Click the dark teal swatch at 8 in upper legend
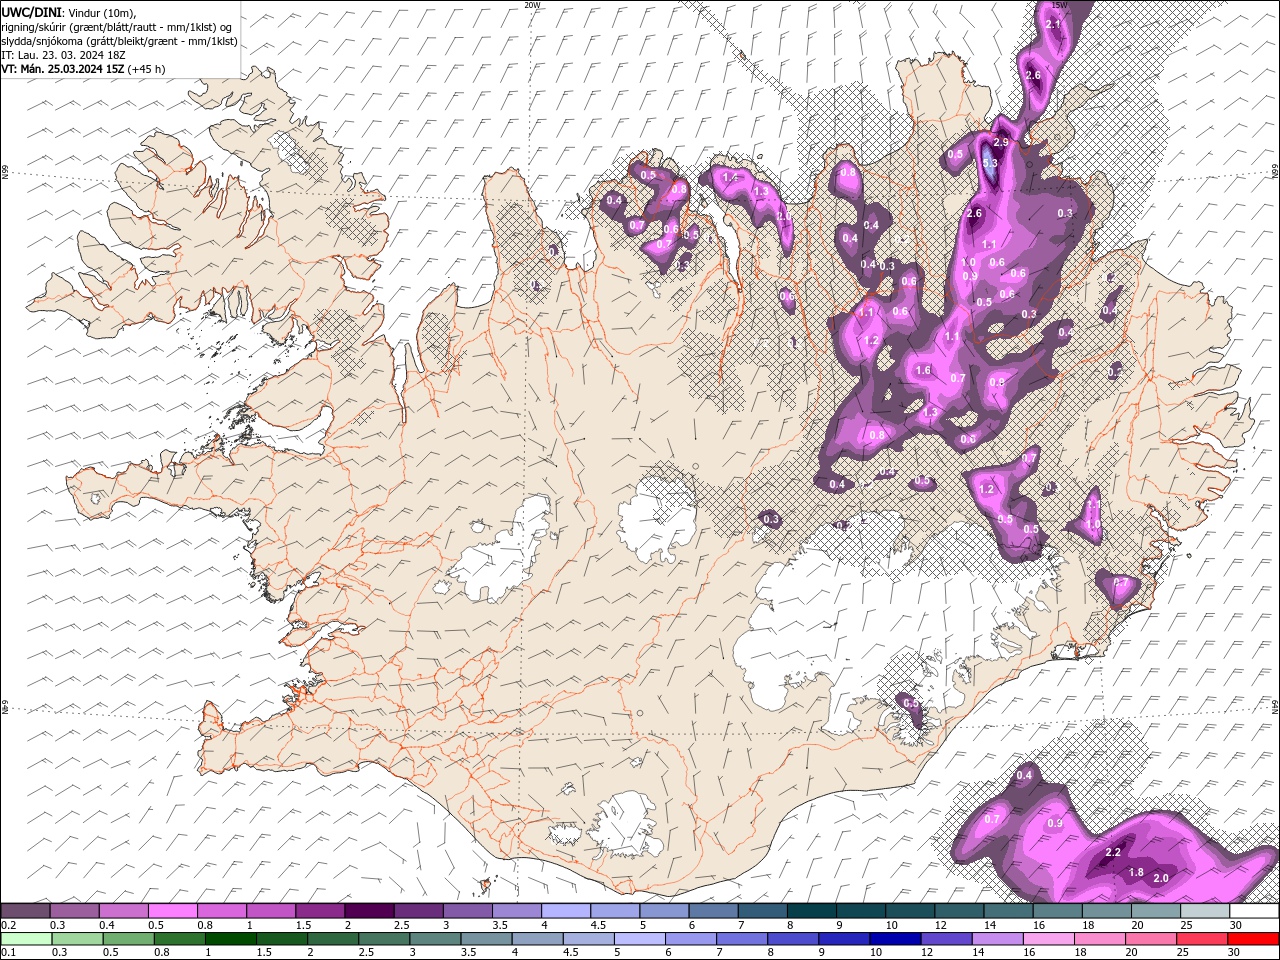This screenshot has width=1280, height=960. point(812,911)
